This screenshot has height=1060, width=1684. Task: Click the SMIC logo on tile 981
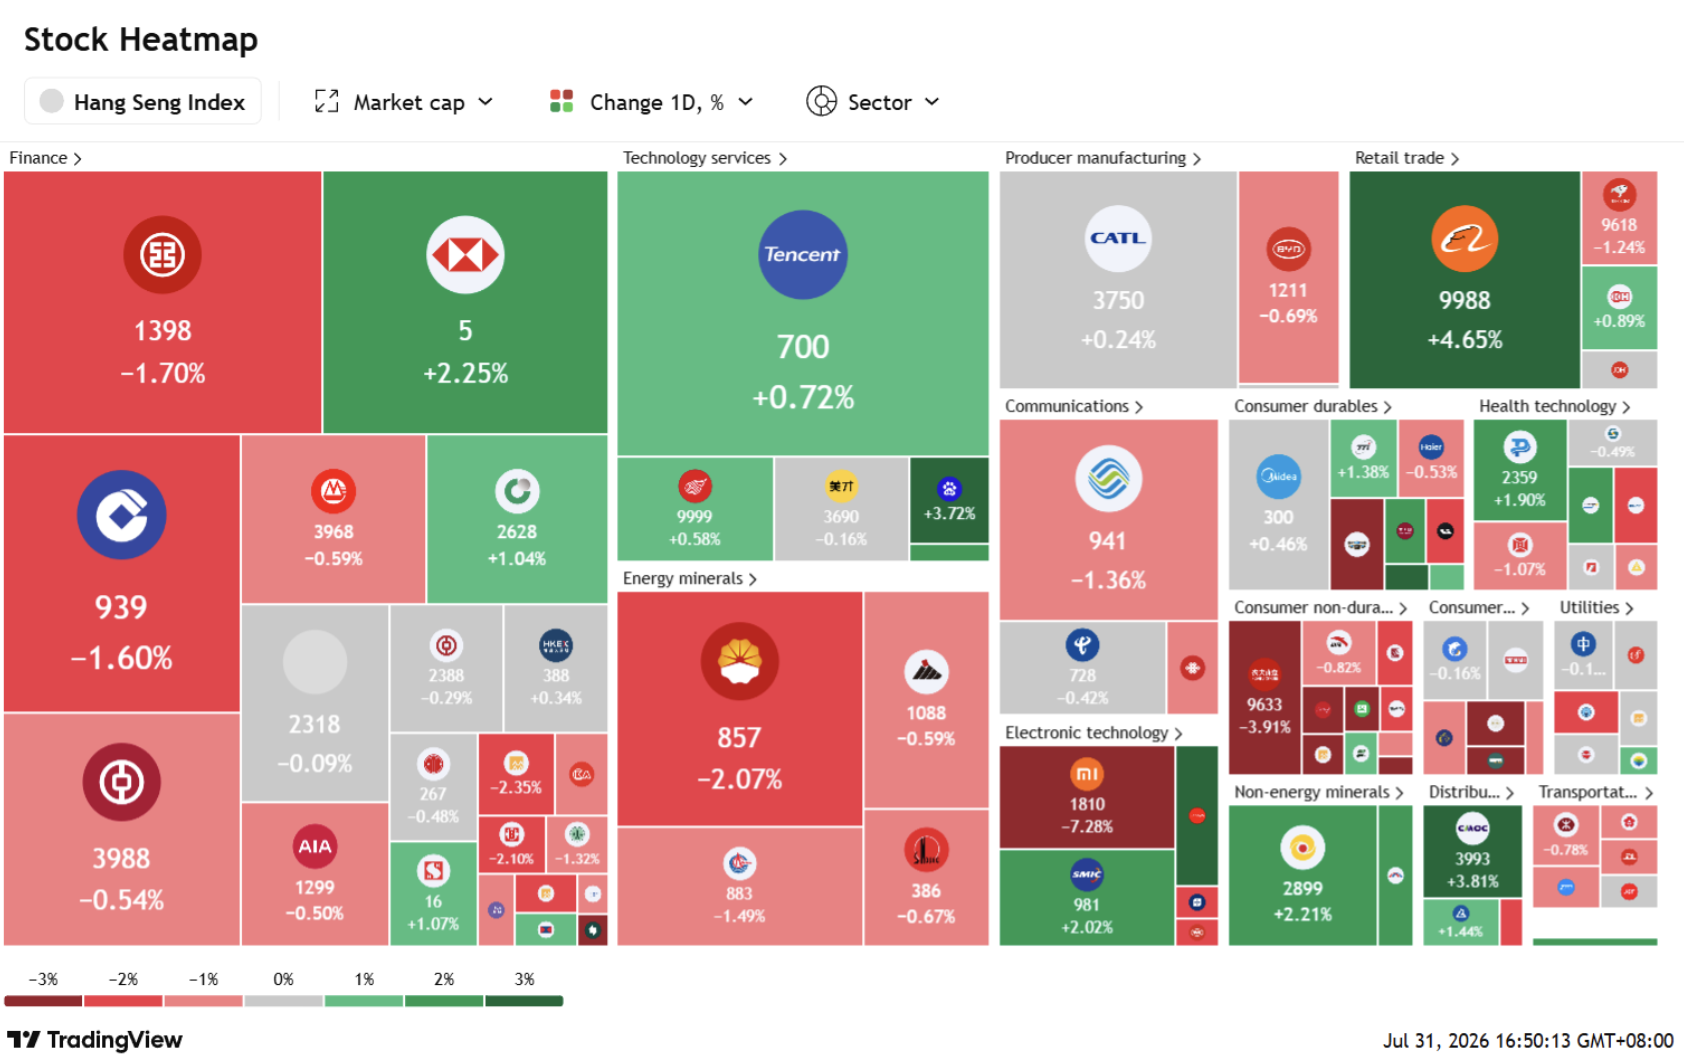pos(1087,875)
